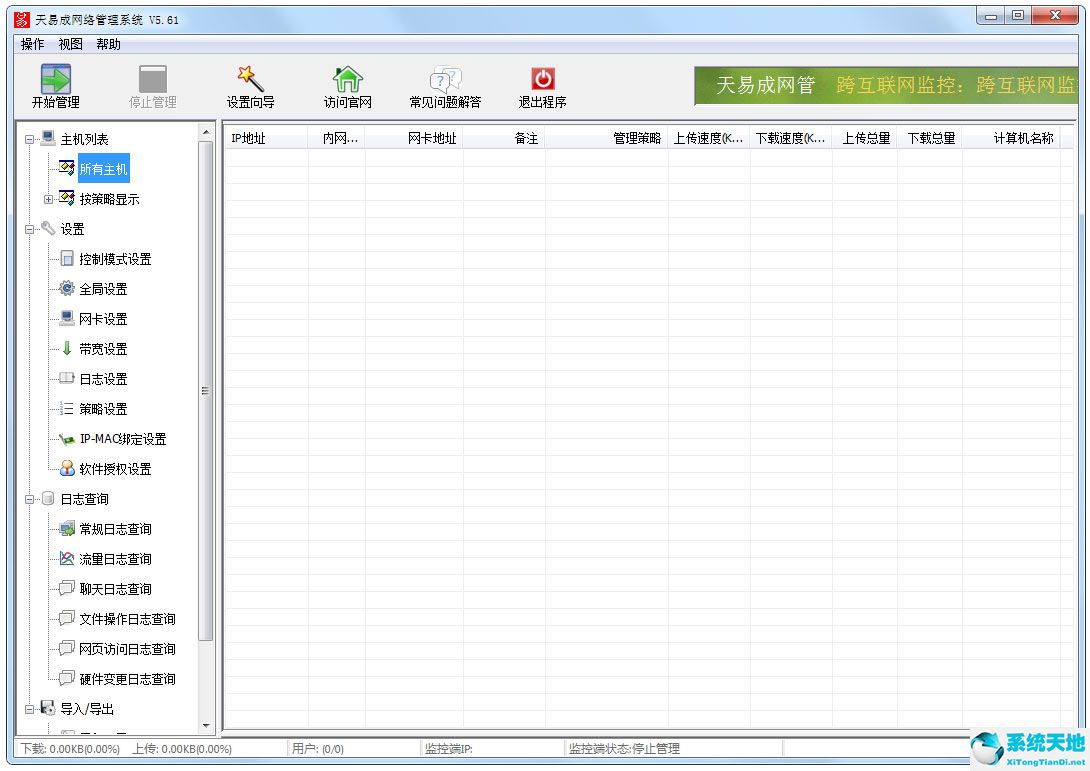Screen dimensions: 1090x771
Task: Open the 操作 menu
Action: [x=32, y=44]
